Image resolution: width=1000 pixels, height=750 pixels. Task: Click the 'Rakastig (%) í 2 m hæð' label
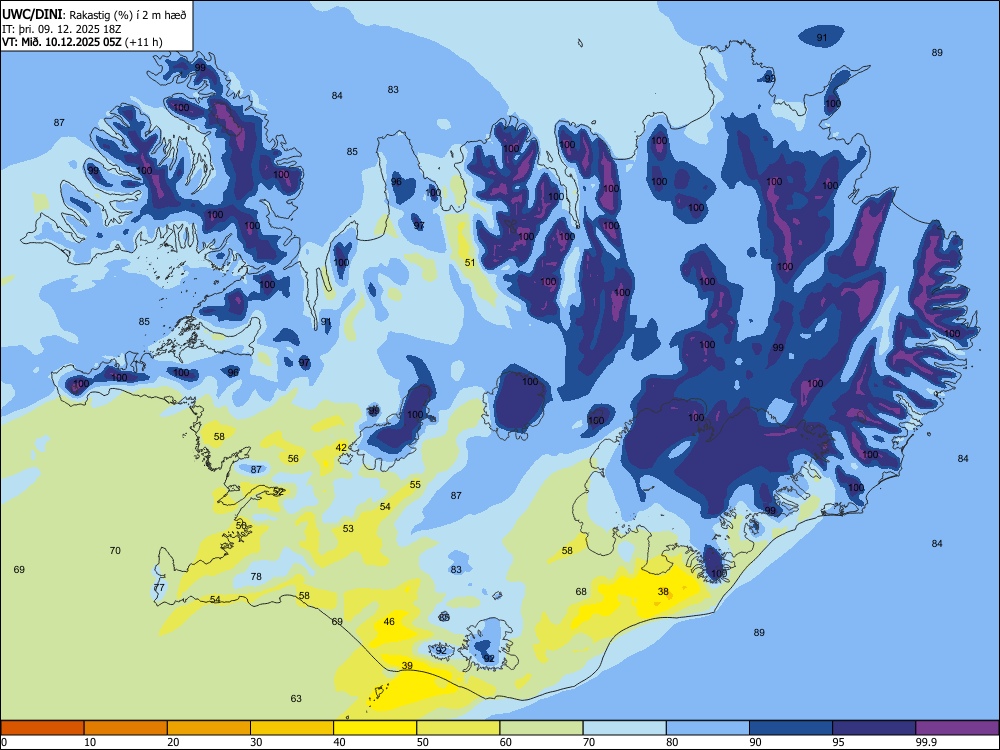tap(128, 15)
